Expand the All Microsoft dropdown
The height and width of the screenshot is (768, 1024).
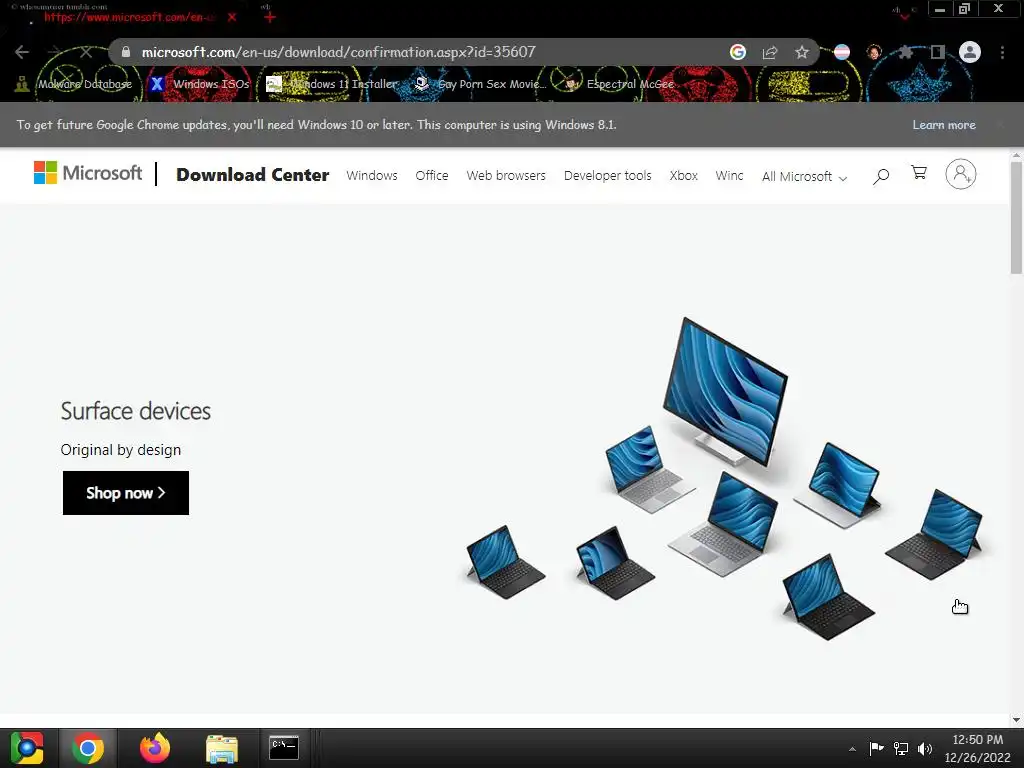805,177
